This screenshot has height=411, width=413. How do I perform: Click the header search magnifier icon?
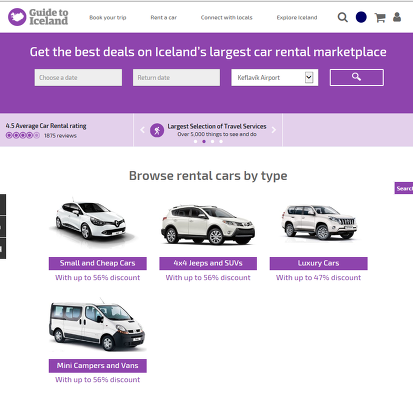pos(342,17)
